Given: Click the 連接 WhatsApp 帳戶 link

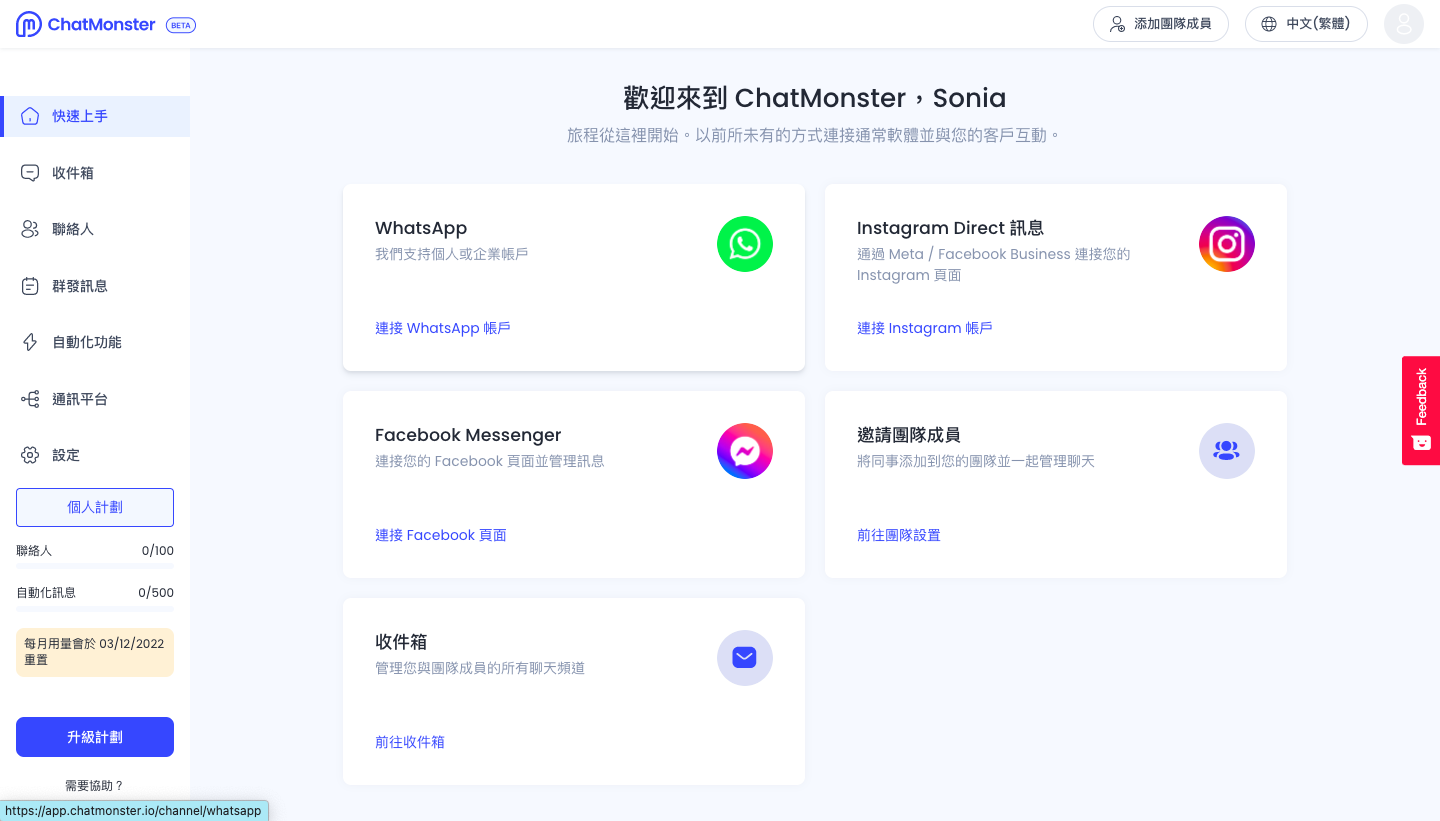Looking at the screenshot, I should [x=443, y=328].
